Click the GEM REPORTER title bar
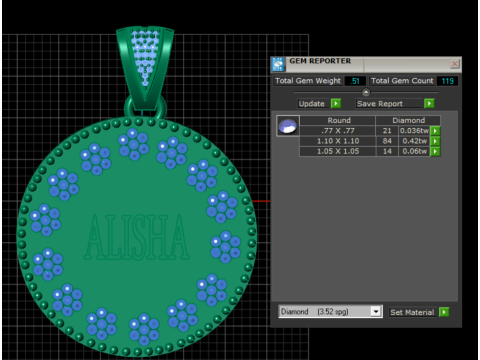 367,64
